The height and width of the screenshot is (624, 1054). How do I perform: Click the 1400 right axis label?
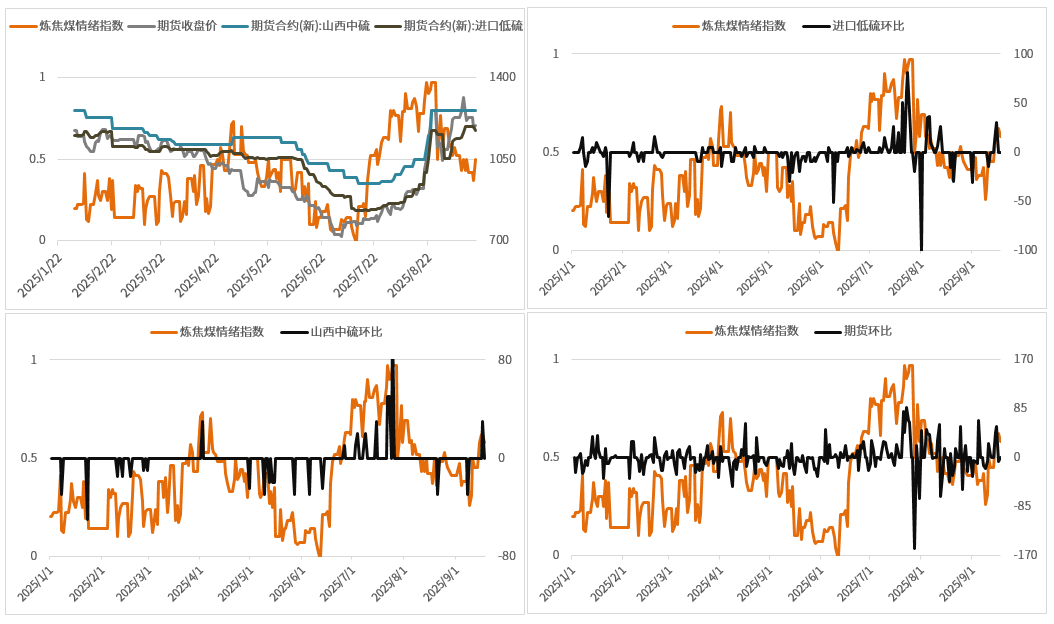(x=503, y=77)
